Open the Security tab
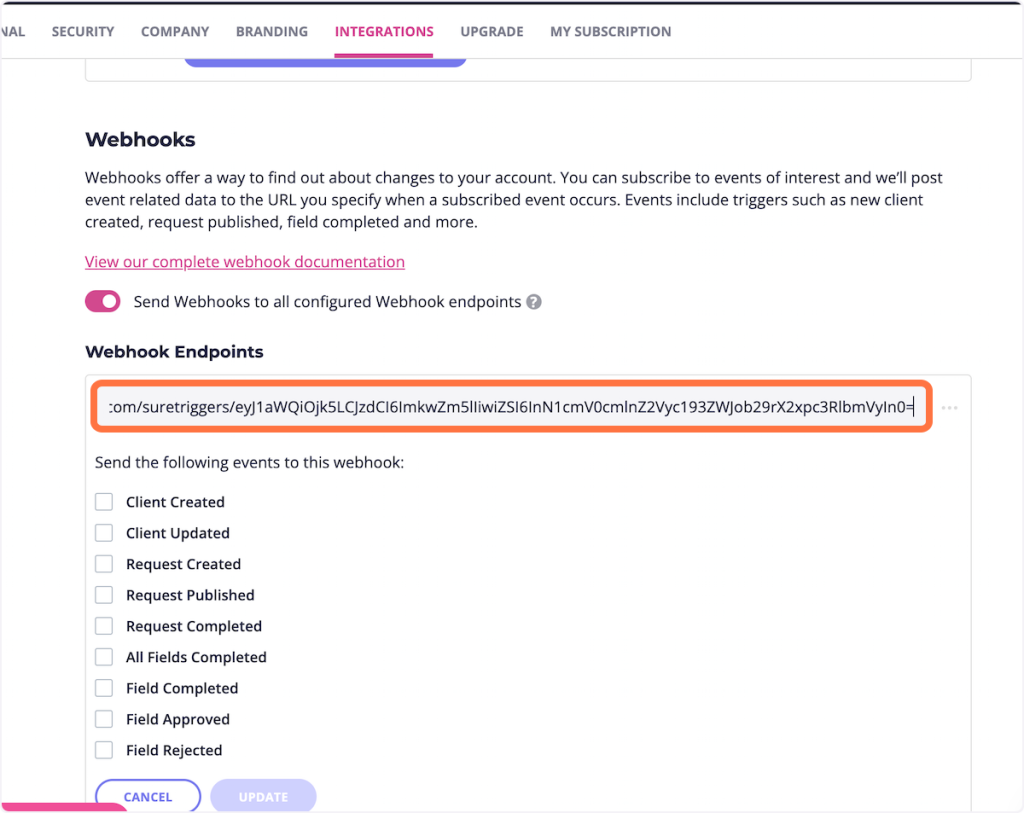This screenshot has width=1024, height=813. click(83, 32)
